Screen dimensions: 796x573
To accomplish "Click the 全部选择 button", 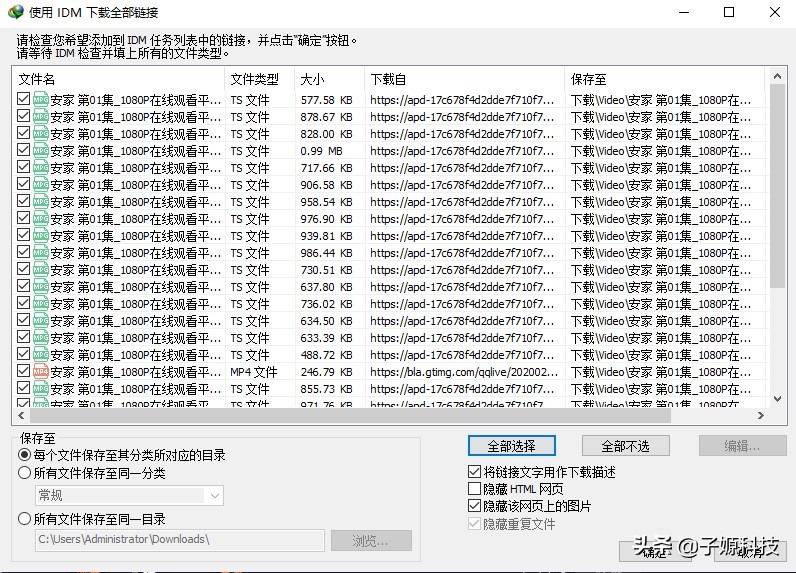I will (512, 446).
